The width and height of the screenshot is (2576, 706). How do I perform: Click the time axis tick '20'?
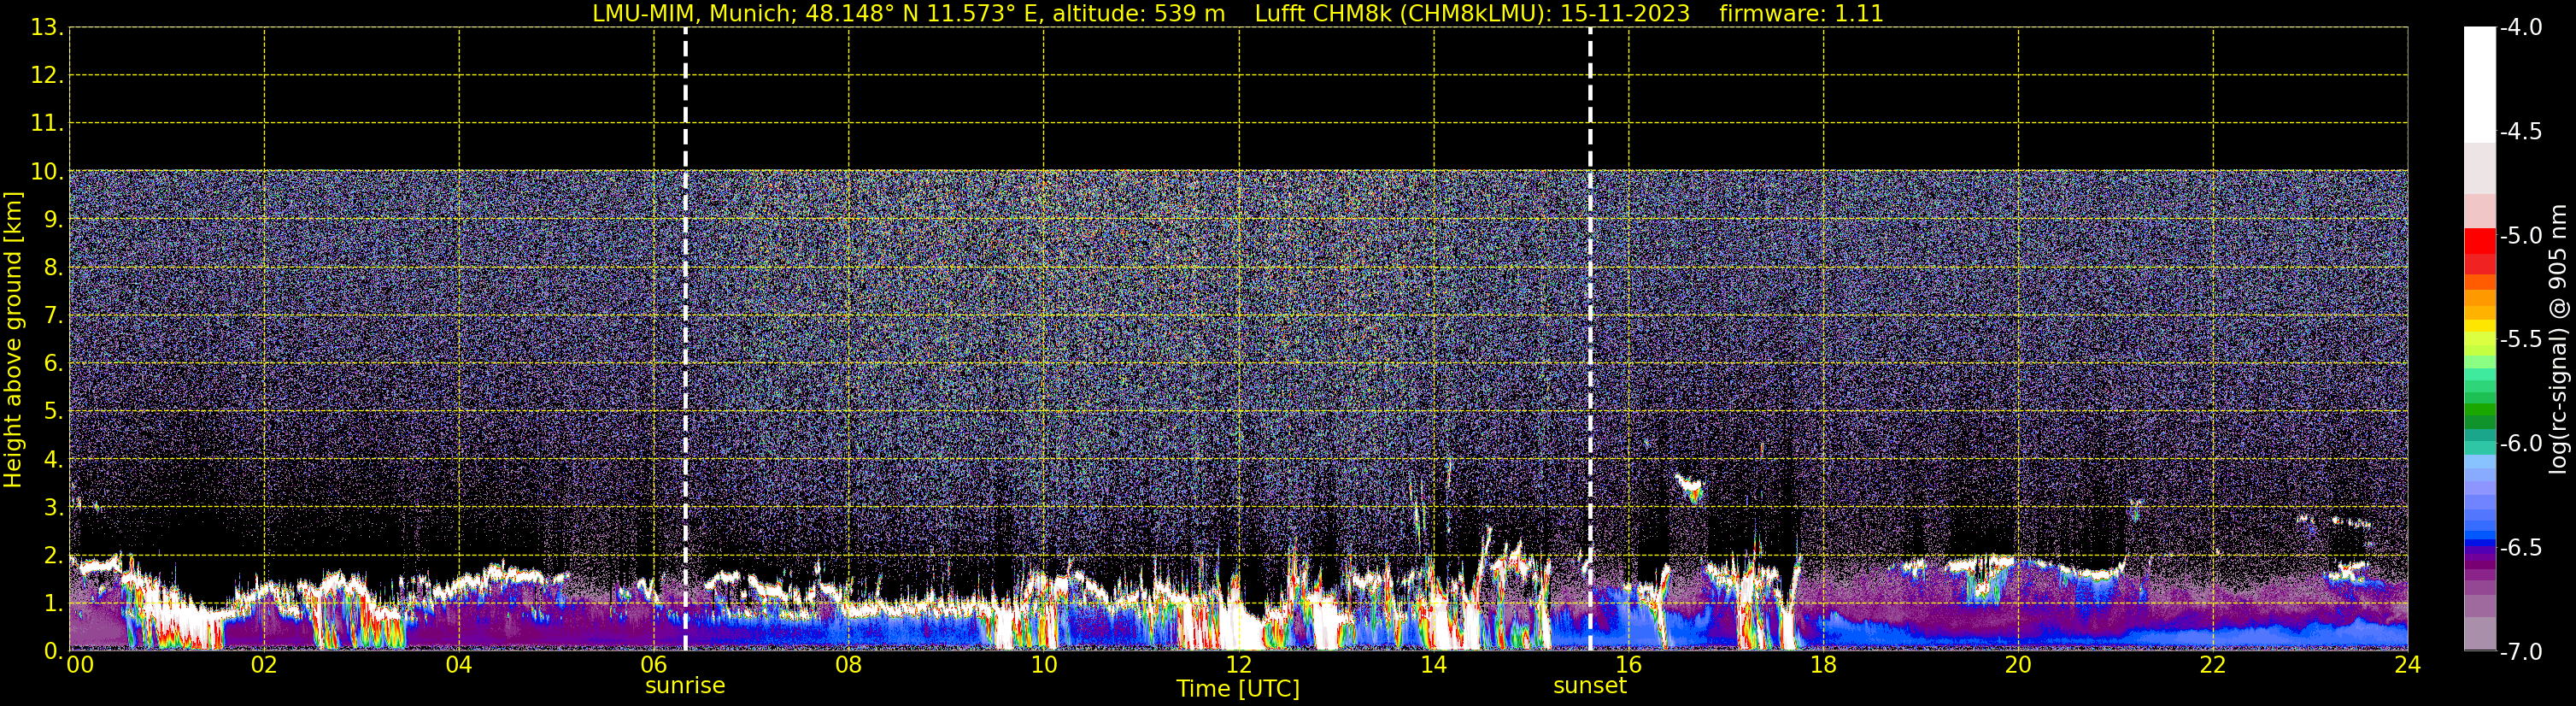(x=2019, y=665)
